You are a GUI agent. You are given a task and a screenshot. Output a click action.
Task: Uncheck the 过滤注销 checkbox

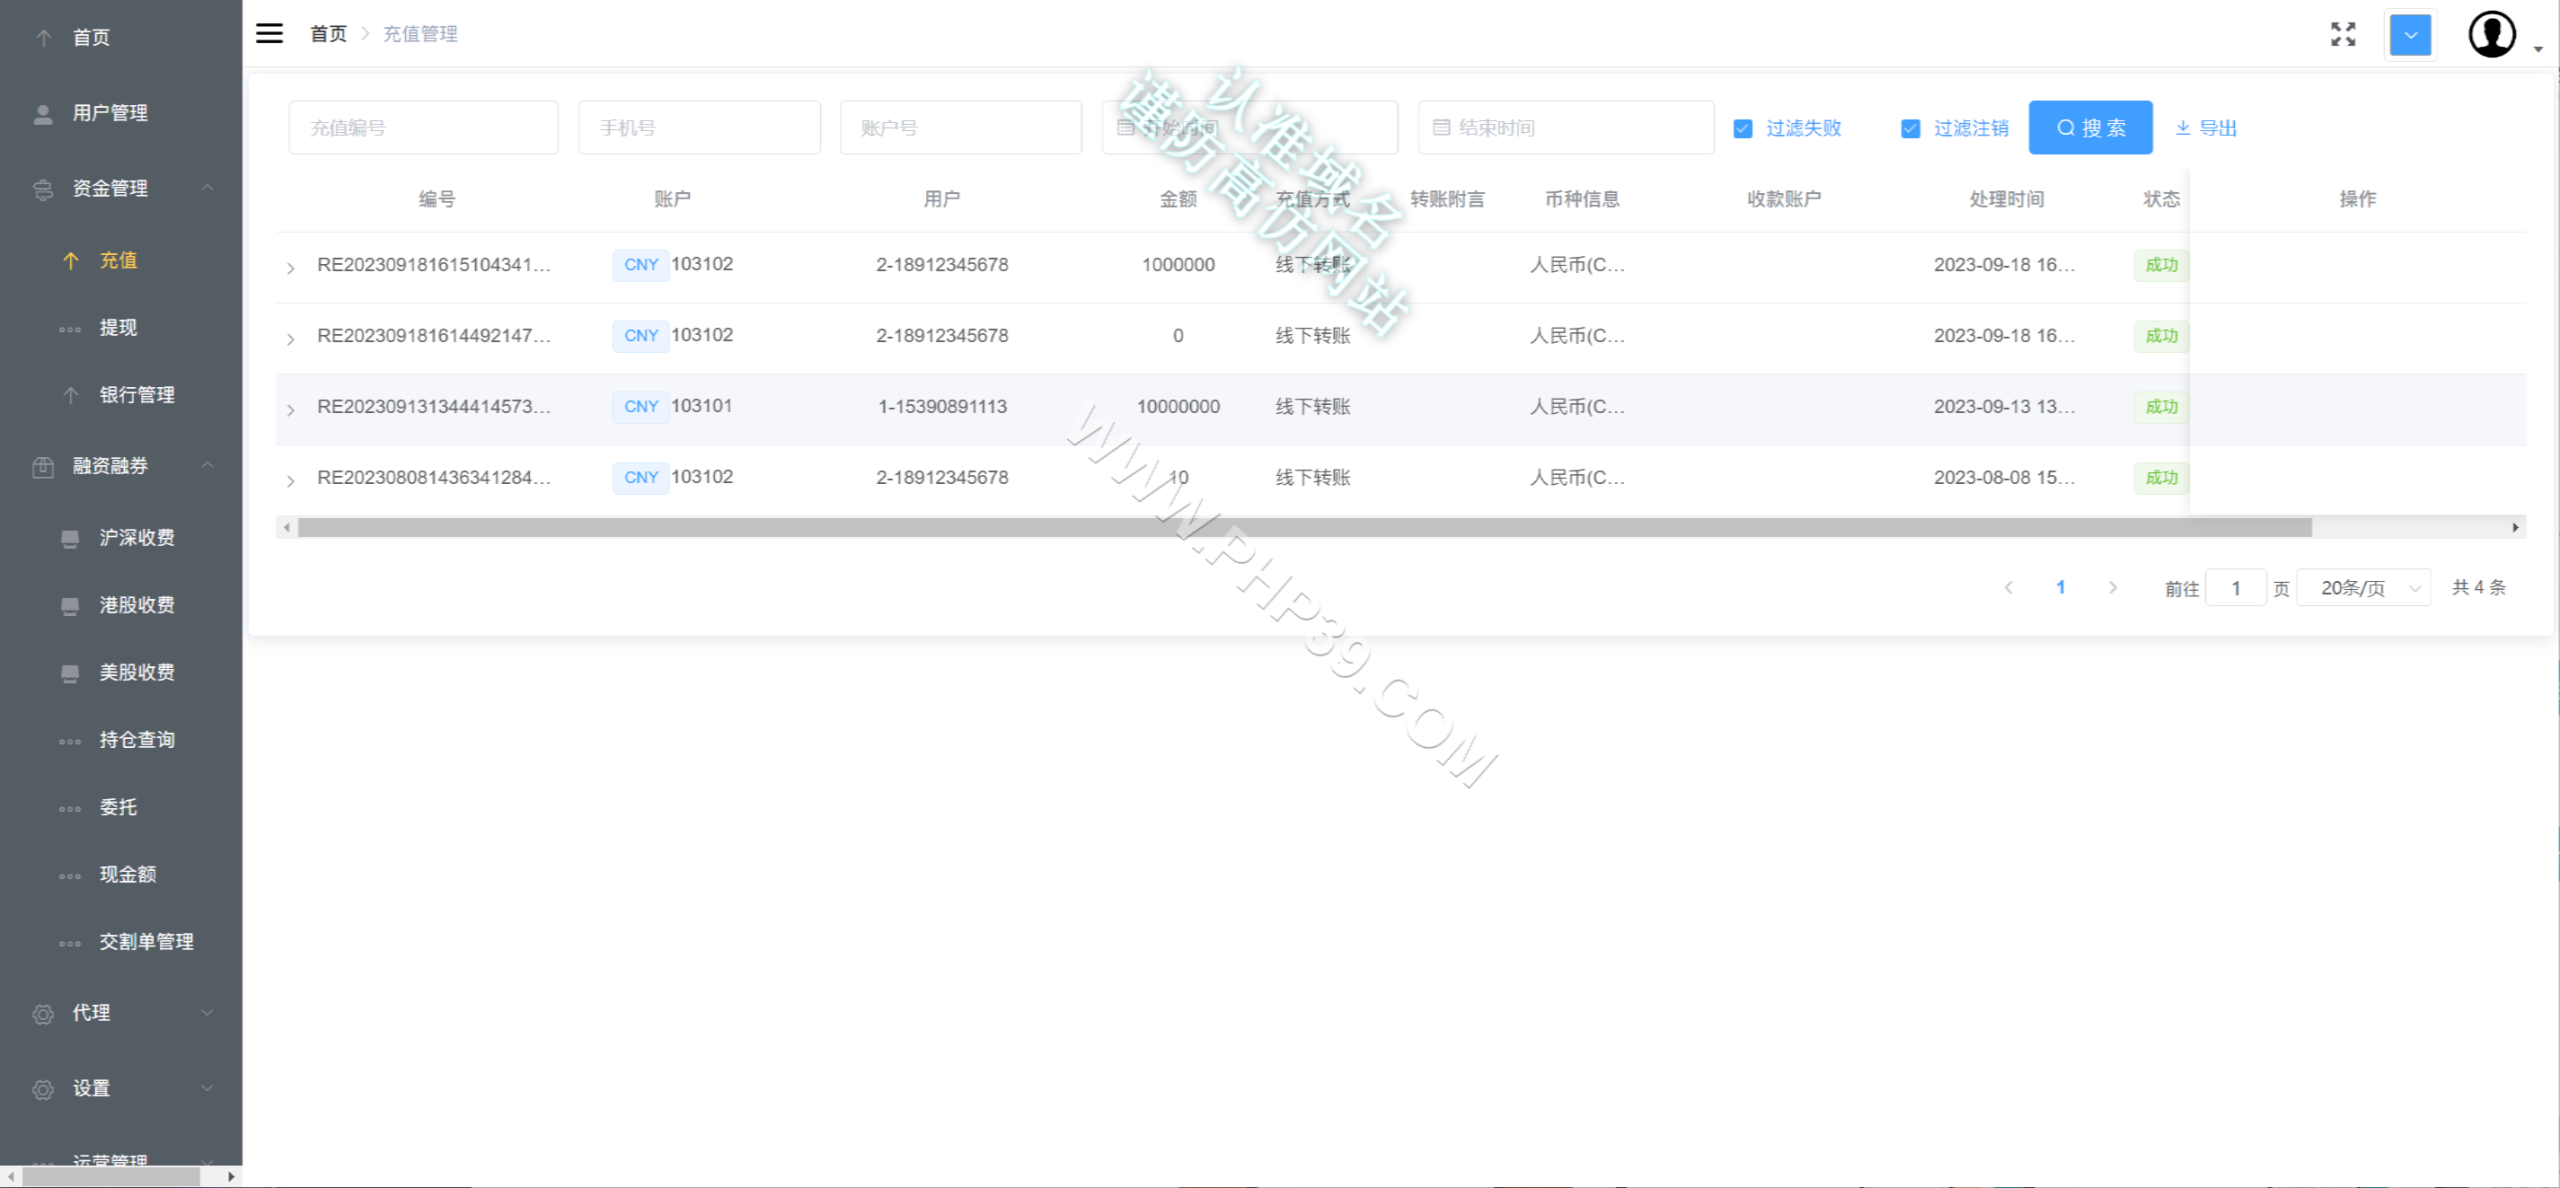[1910, 128]
